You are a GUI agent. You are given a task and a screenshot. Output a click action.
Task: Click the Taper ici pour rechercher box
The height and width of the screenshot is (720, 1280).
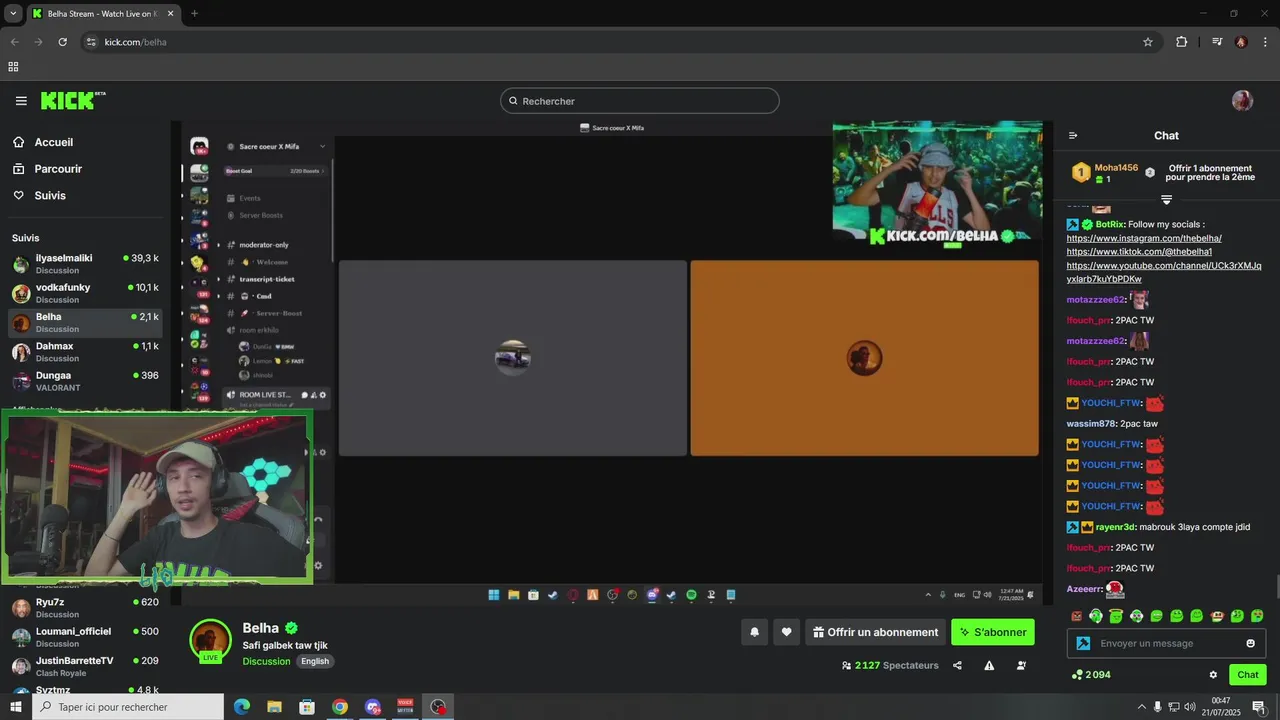[x=128, y=707]
